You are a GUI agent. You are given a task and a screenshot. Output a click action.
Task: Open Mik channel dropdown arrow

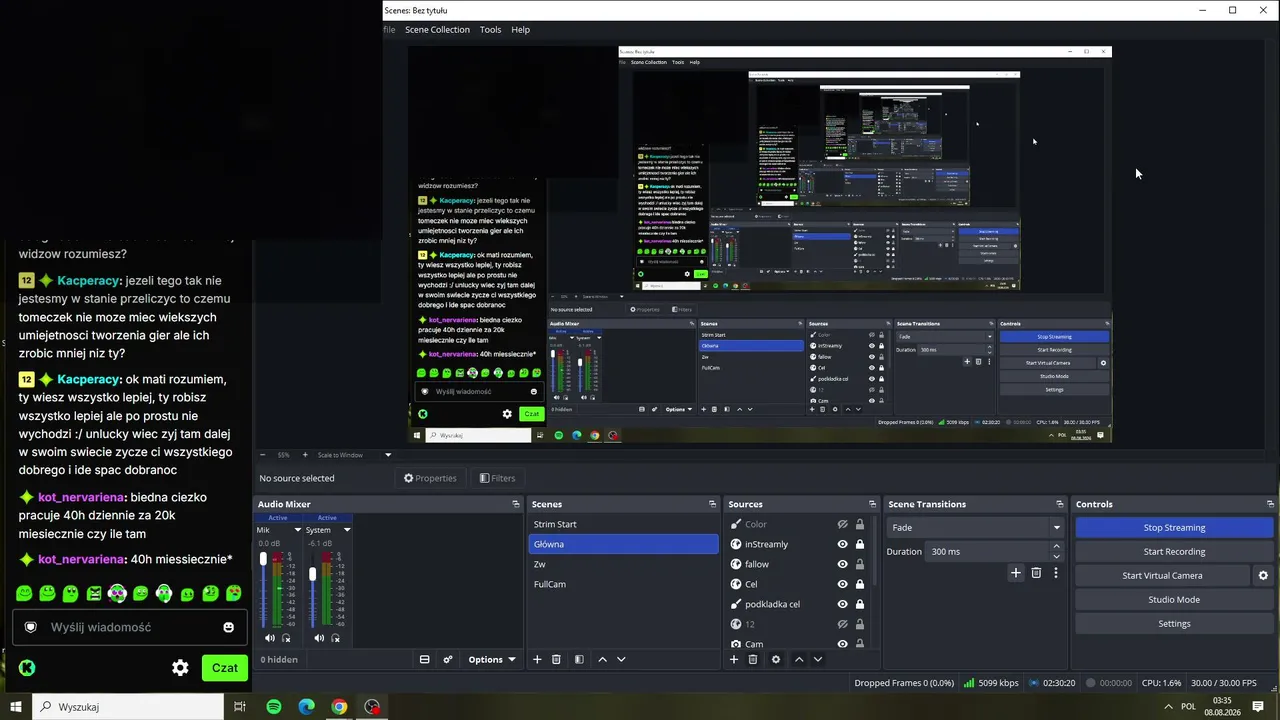click(x=297, y=530)
